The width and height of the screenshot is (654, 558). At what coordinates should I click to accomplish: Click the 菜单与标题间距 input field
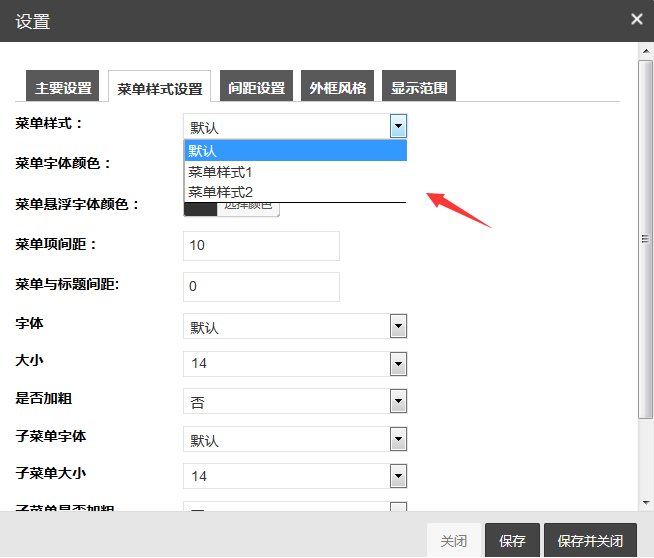tap(262, 287)
